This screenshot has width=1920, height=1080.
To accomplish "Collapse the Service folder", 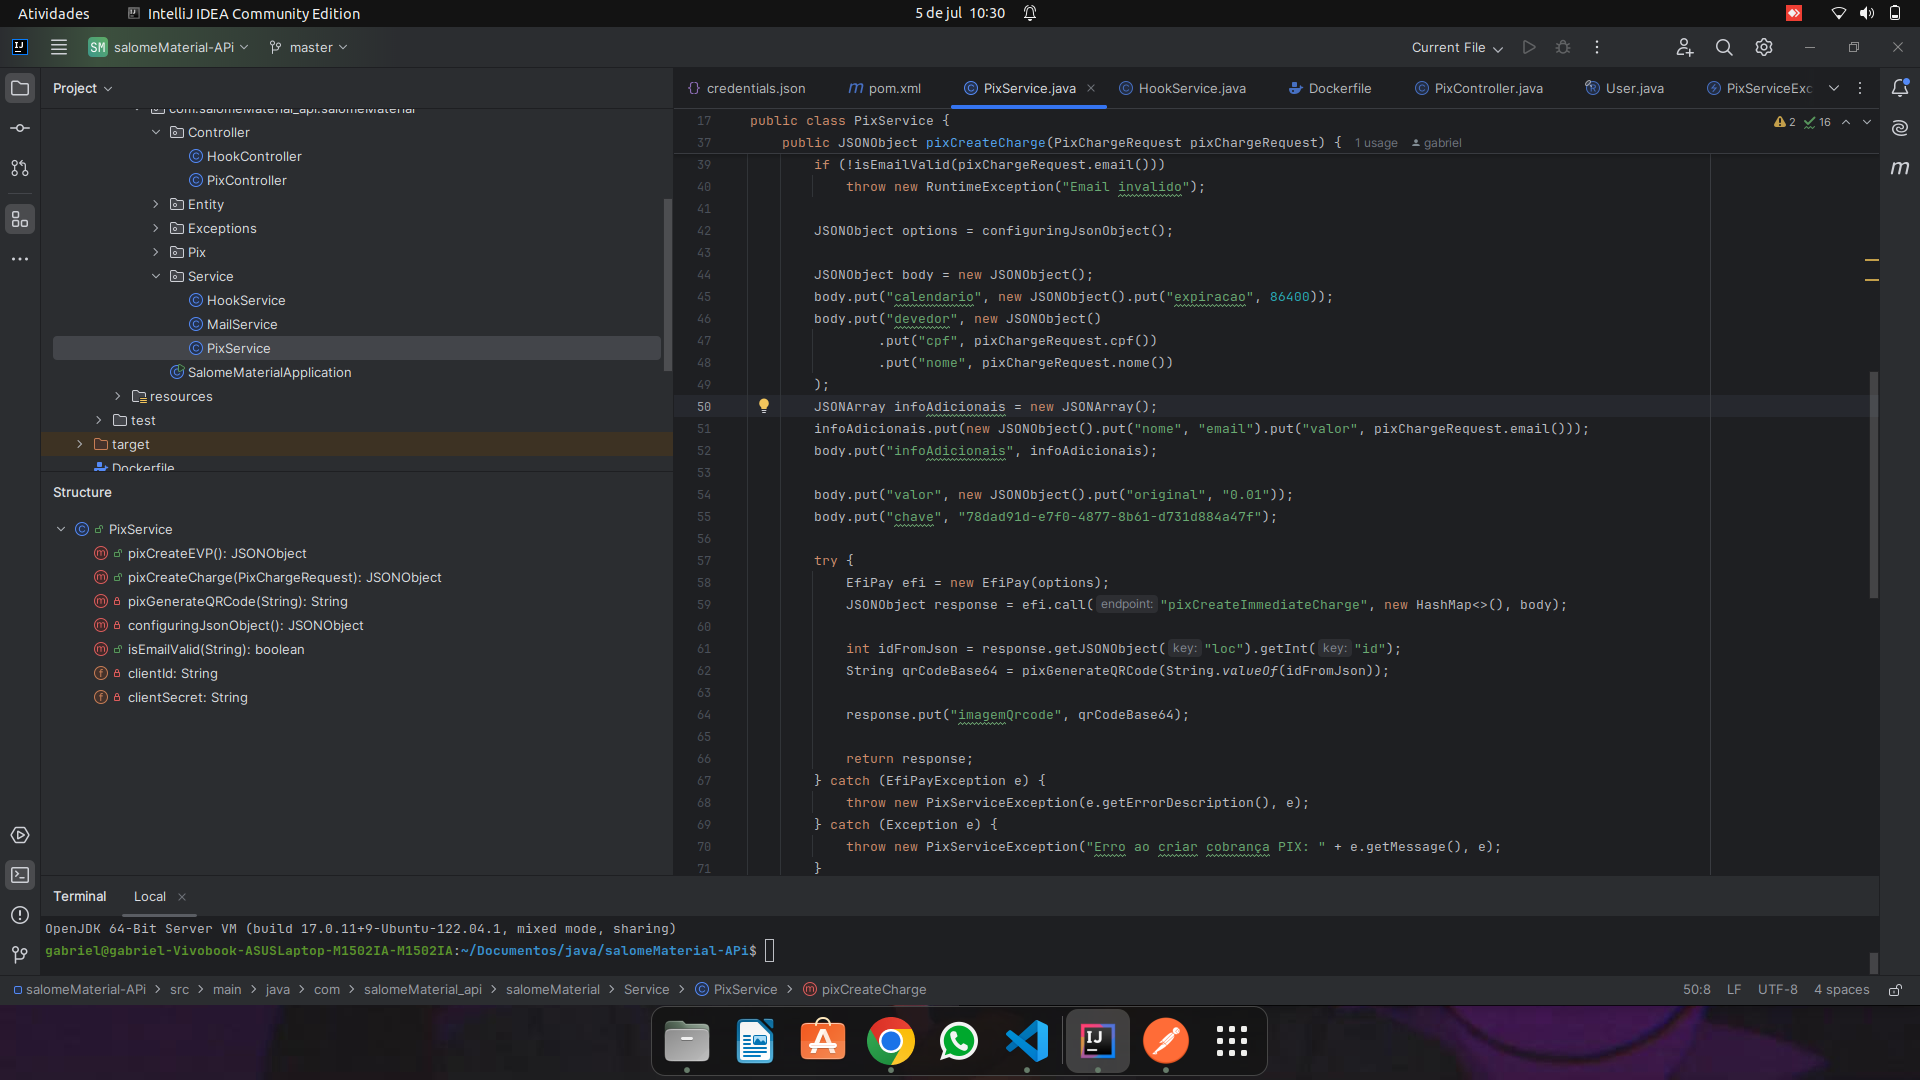I will pyautogui.click(x=156, y=276).
